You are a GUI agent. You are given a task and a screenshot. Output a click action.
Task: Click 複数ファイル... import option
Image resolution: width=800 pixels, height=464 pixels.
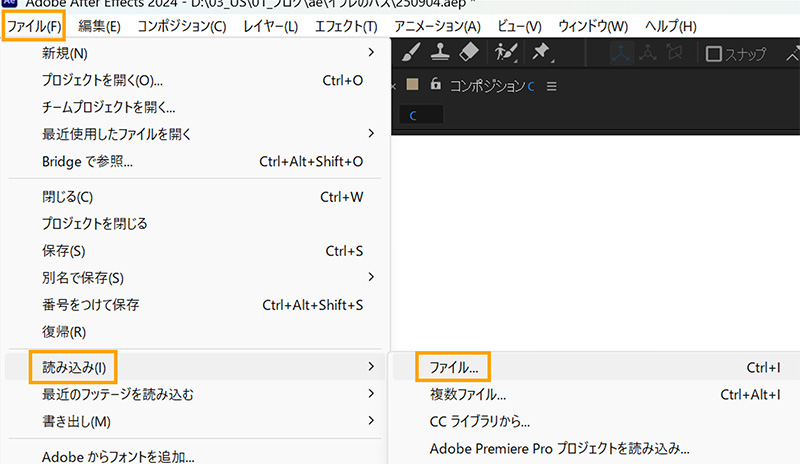coord(467,395)
